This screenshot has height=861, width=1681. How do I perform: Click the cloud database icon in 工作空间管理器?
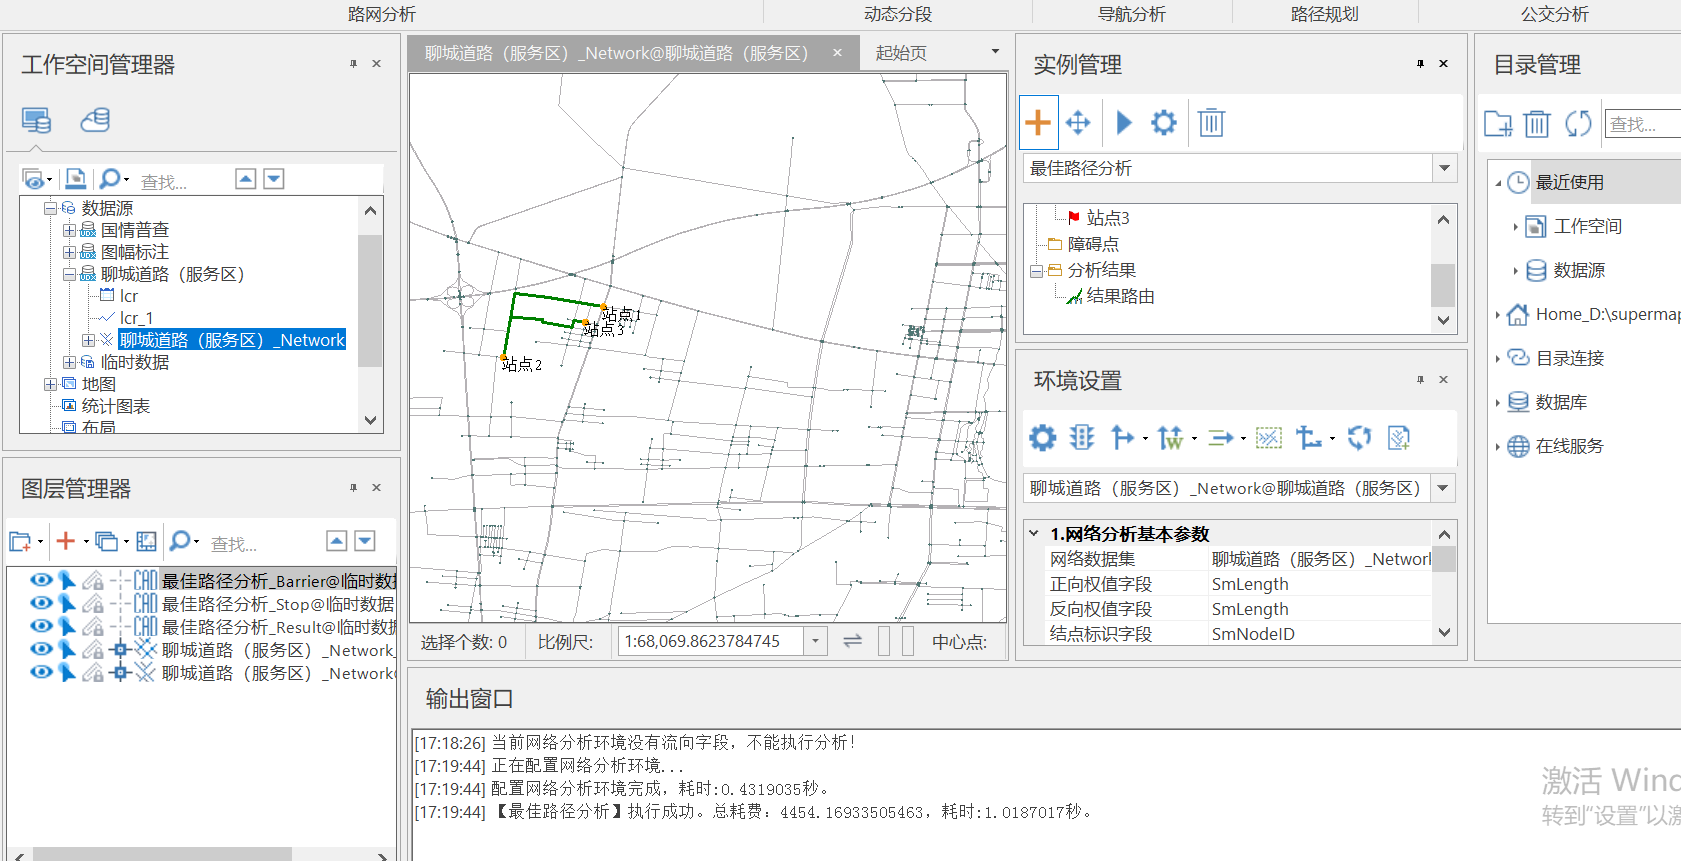pos(95,121)
